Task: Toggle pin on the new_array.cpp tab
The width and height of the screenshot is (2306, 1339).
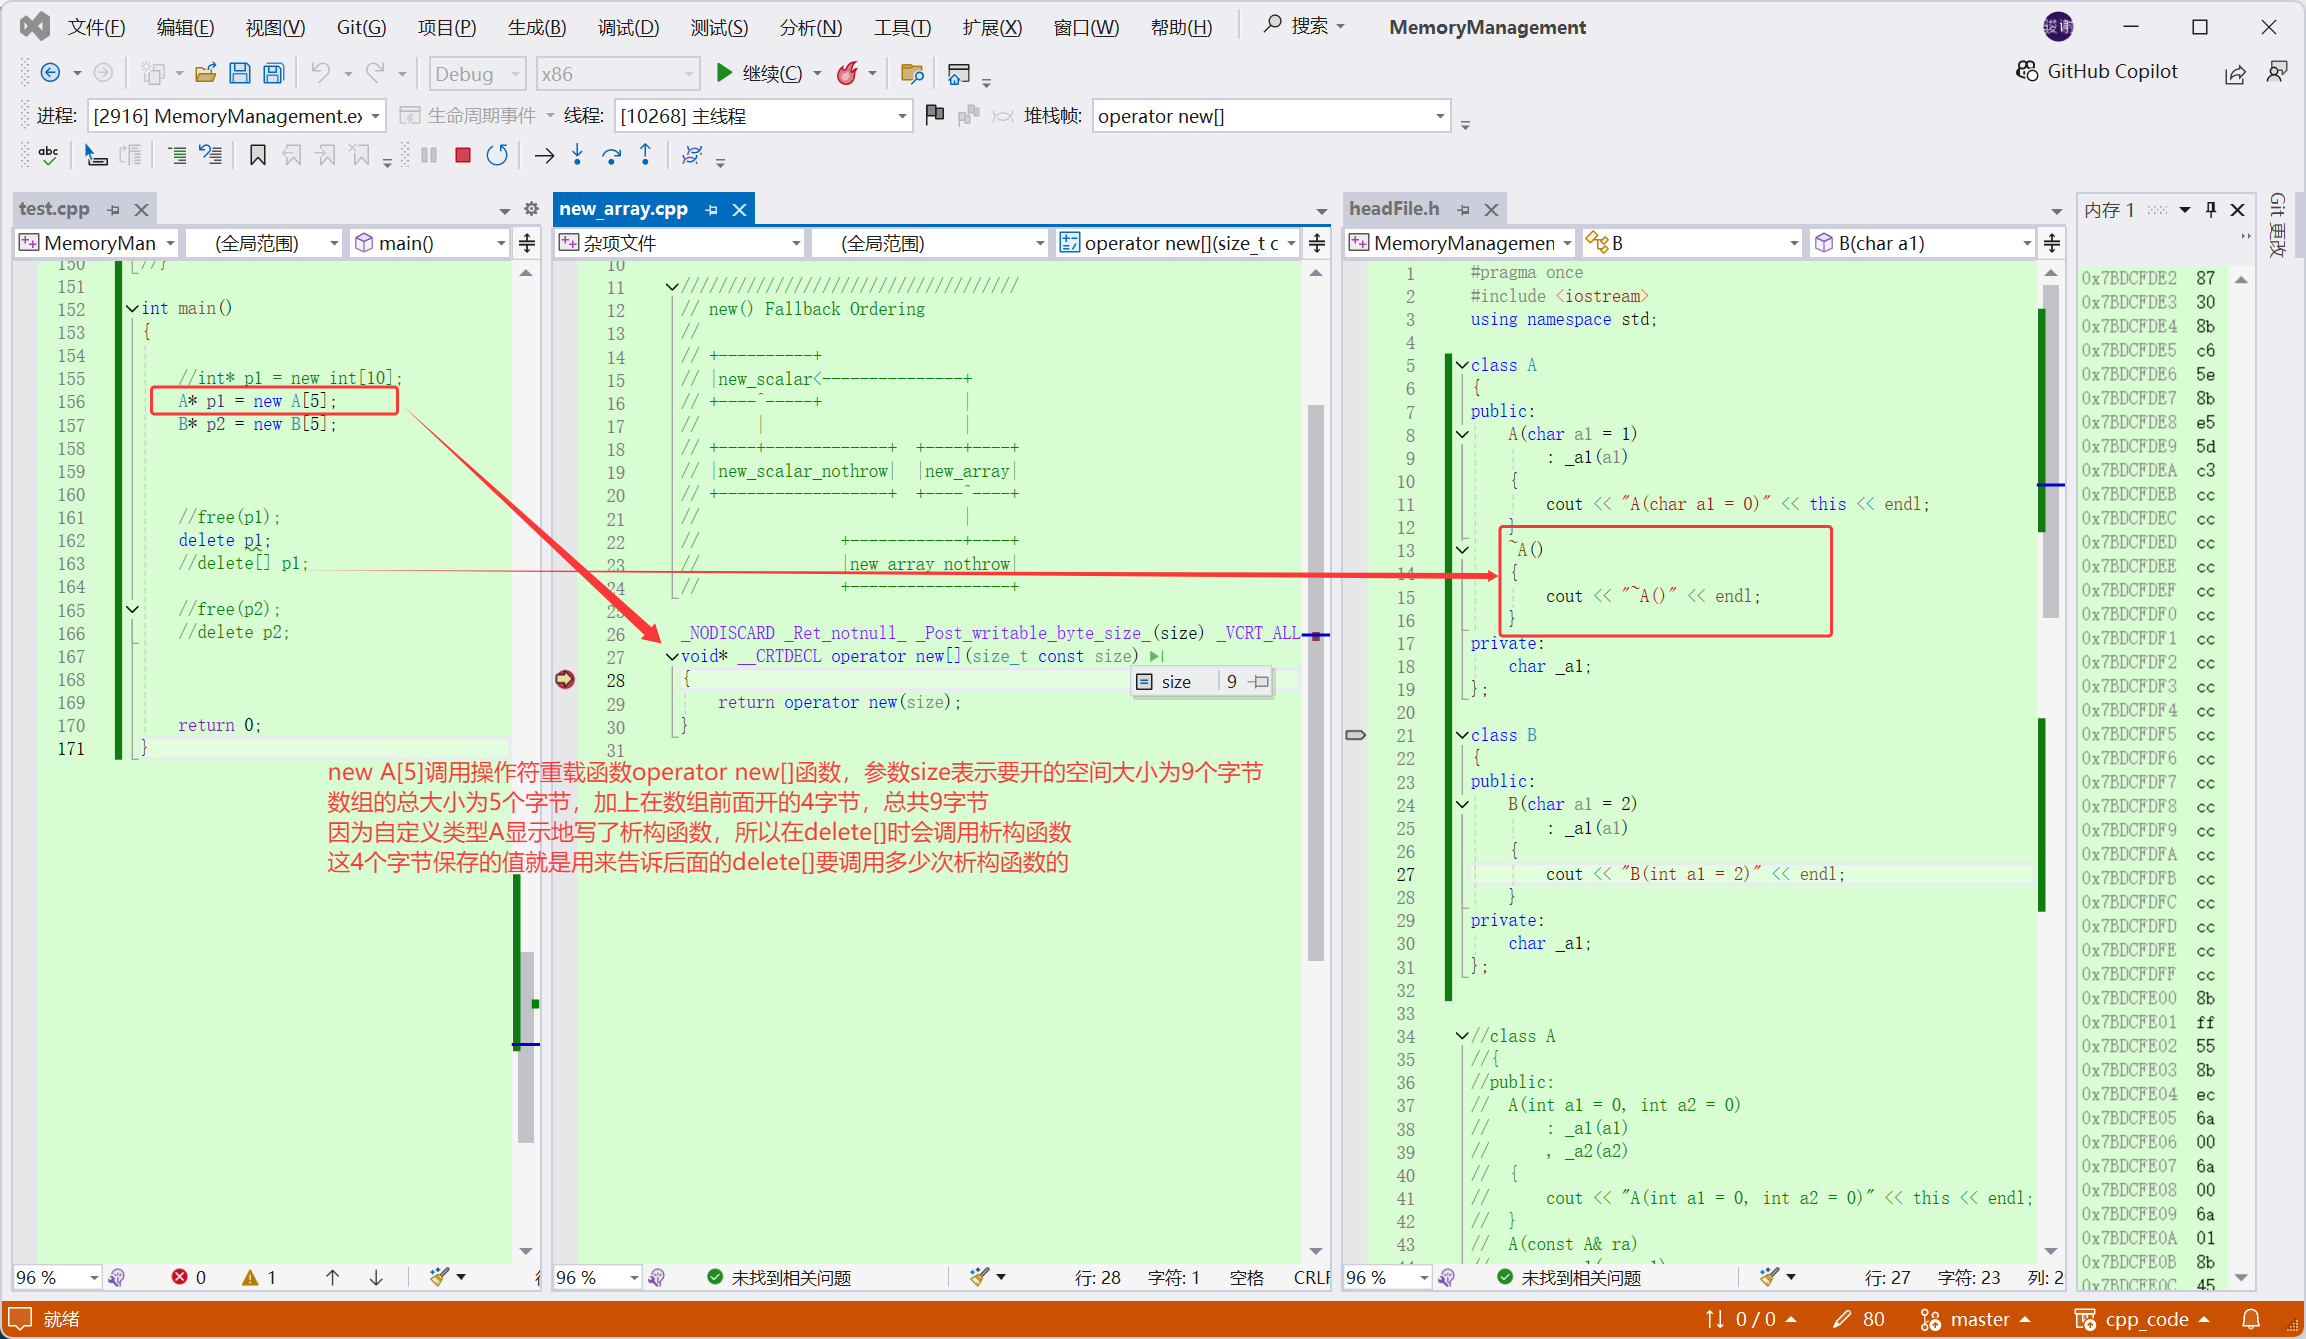Action: (712, 209)
